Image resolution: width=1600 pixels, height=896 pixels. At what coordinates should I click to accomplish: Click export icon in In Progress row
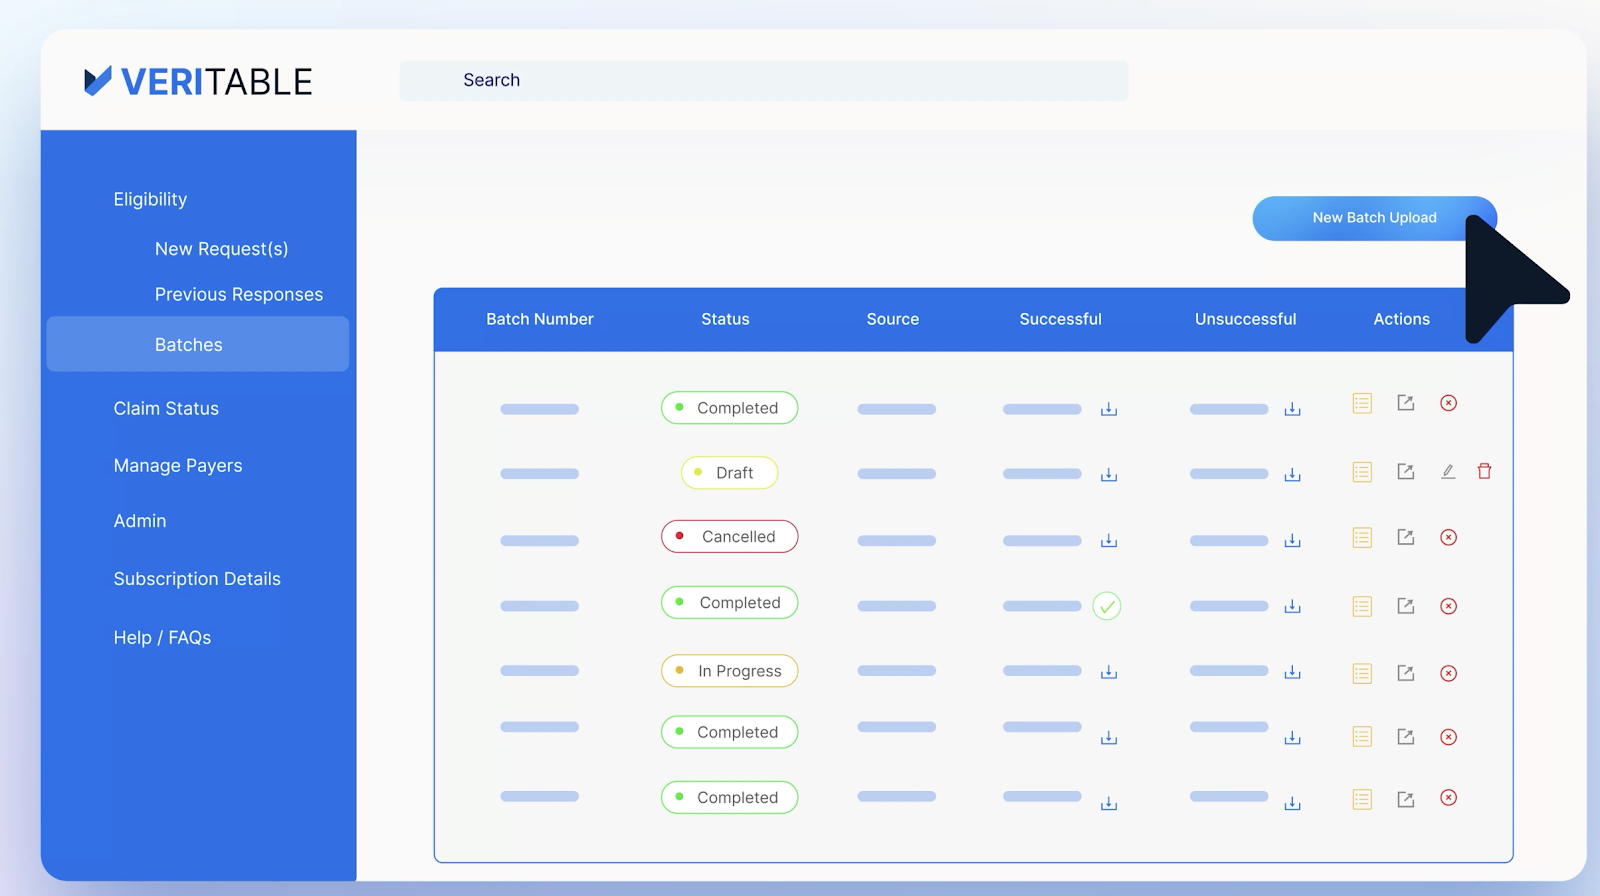pyautogui.click(x=1405, y=673)
